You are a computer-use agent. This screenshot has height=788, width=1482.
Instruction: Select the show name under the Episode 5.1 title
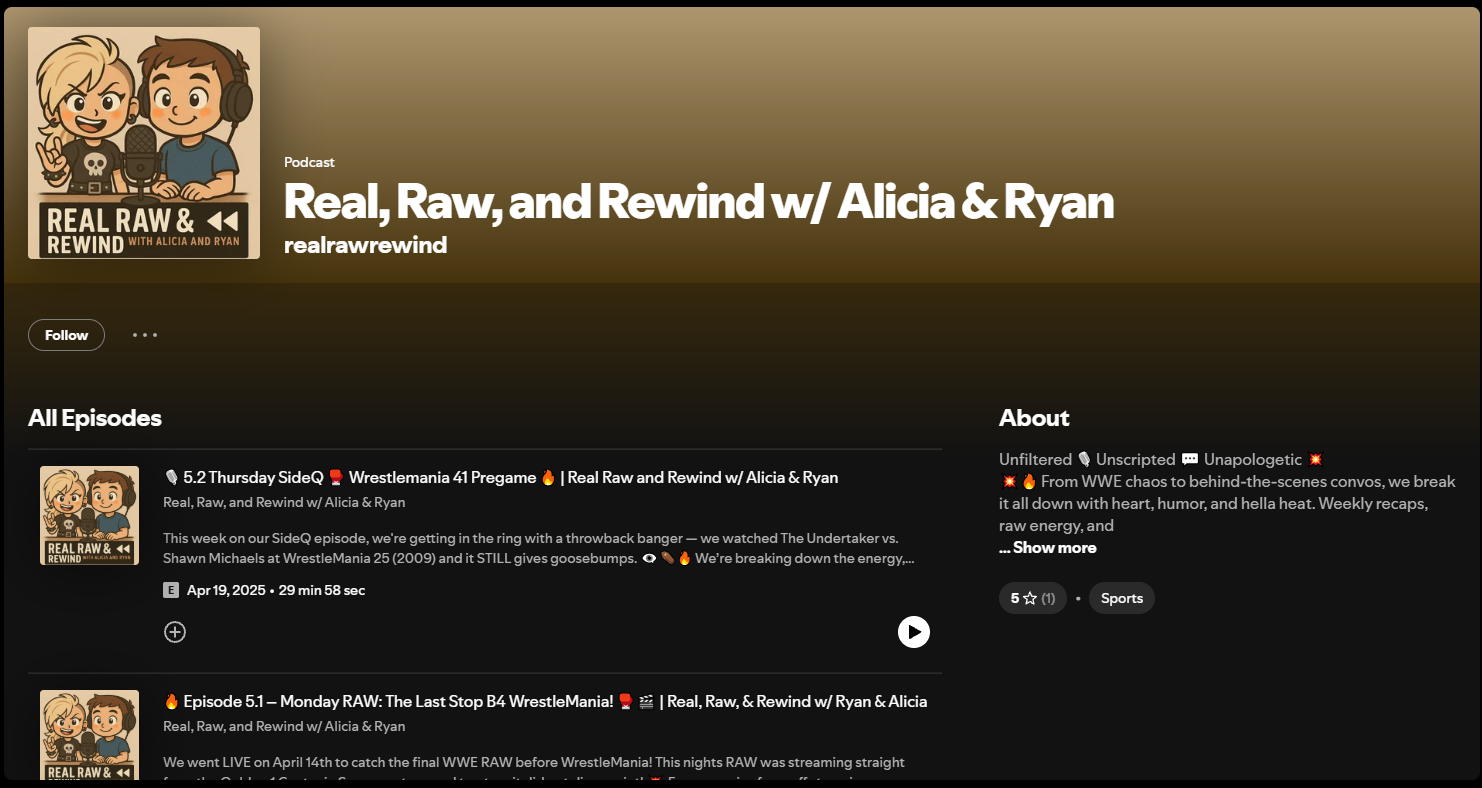[x=284, y=726]
